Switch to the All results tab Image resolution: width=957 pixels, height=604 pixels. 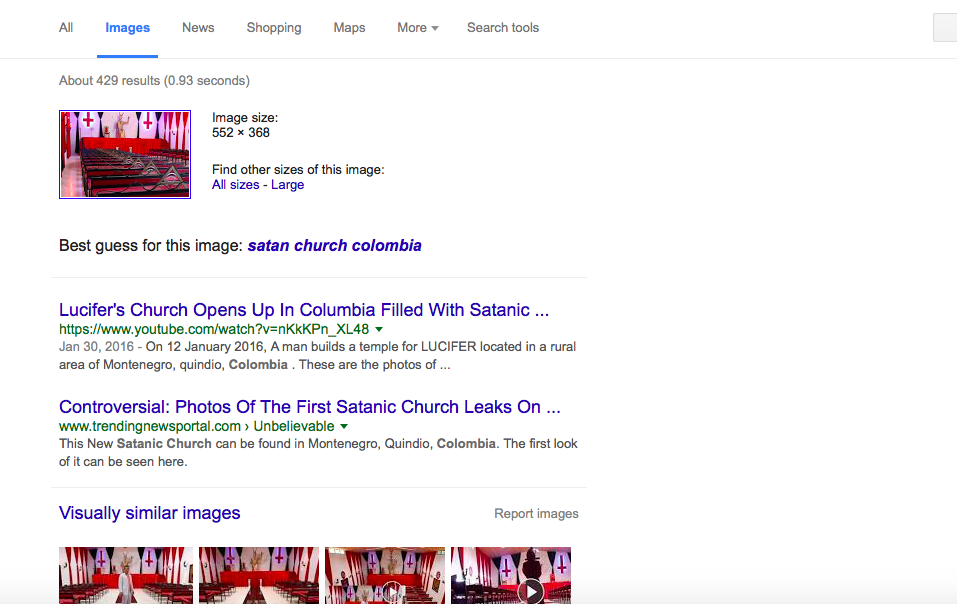point(66,28)
